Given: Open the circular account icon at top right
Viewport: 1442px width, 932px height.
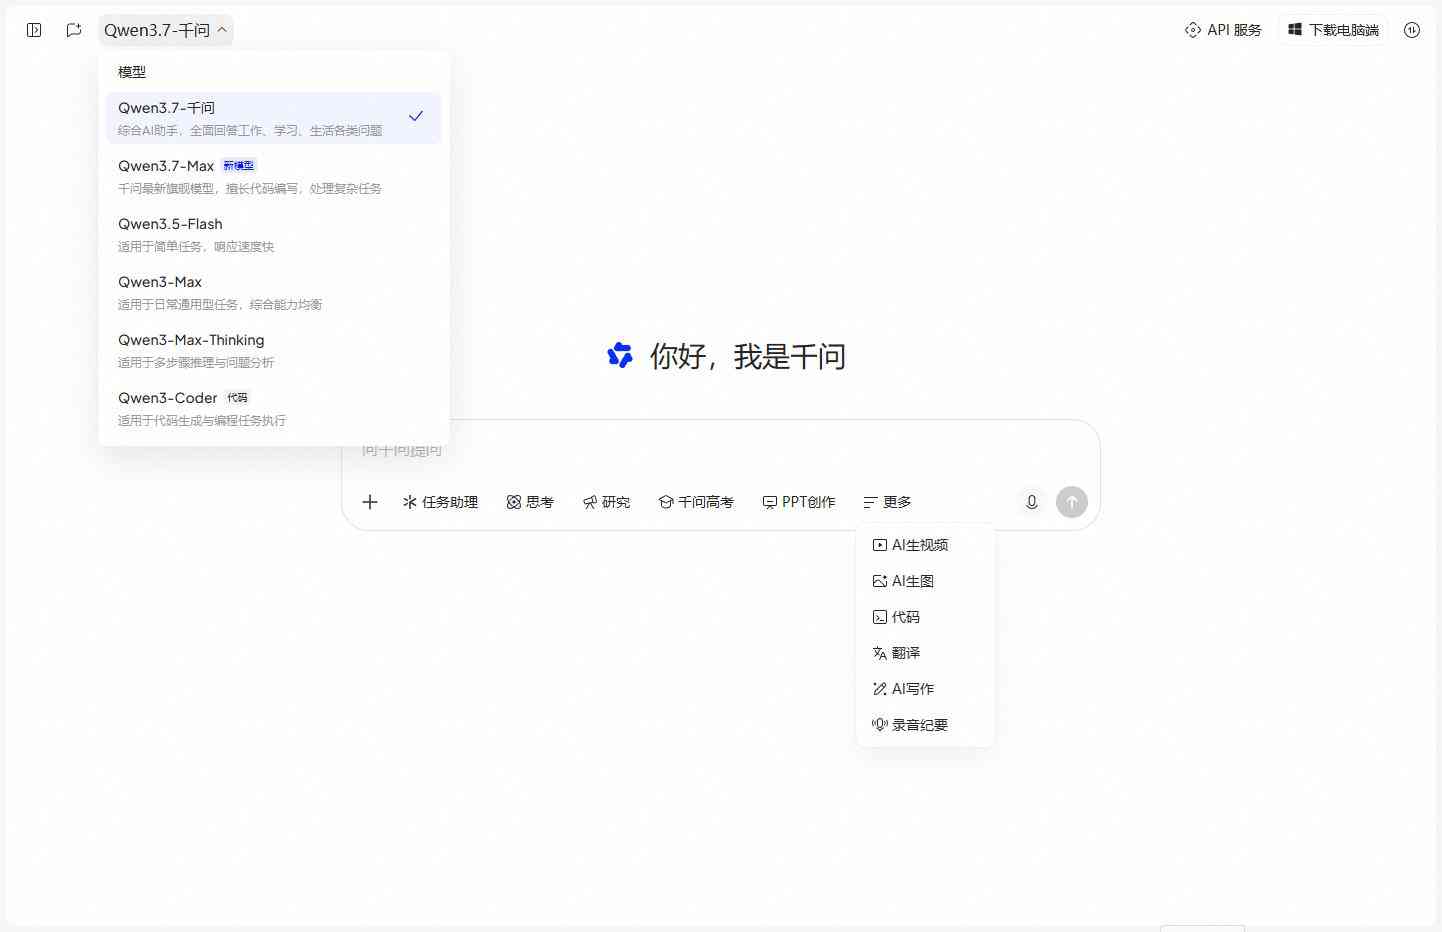Looking at the screenshot, I should coord(1412,30).
